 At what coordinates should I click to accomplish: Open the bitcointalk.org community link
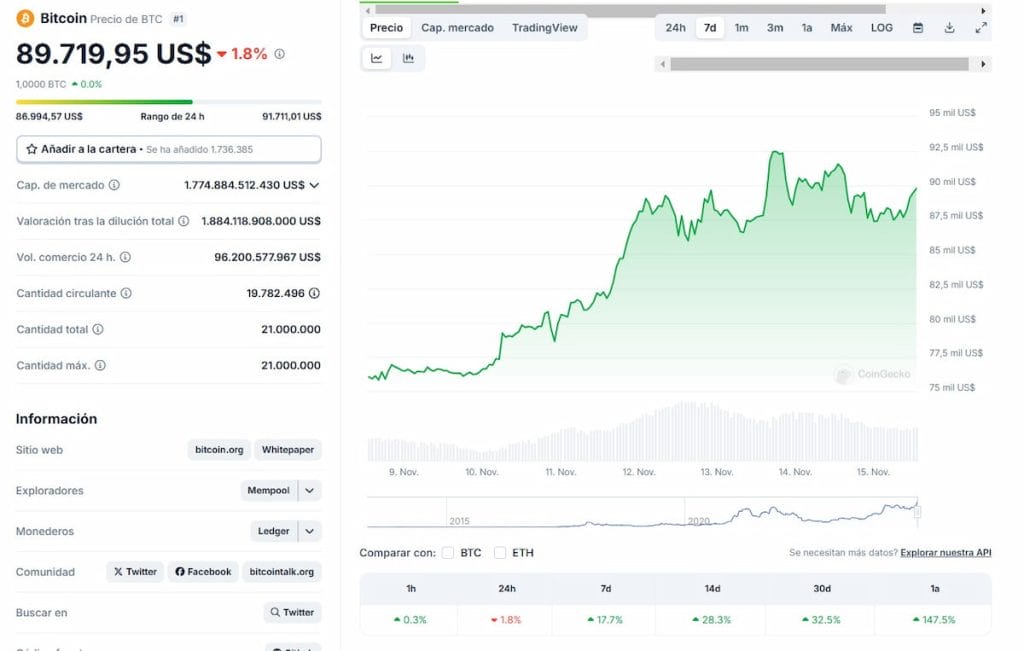point(281,572)
